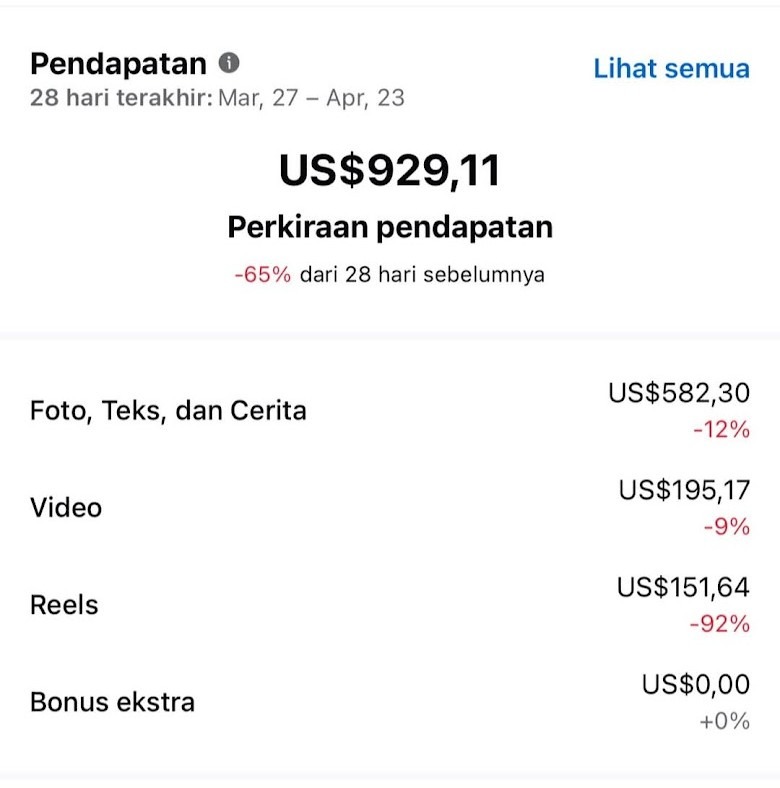Click the -9% Video change value
Viewport: 780px width, 788px height.
click(x=727, y=527)
